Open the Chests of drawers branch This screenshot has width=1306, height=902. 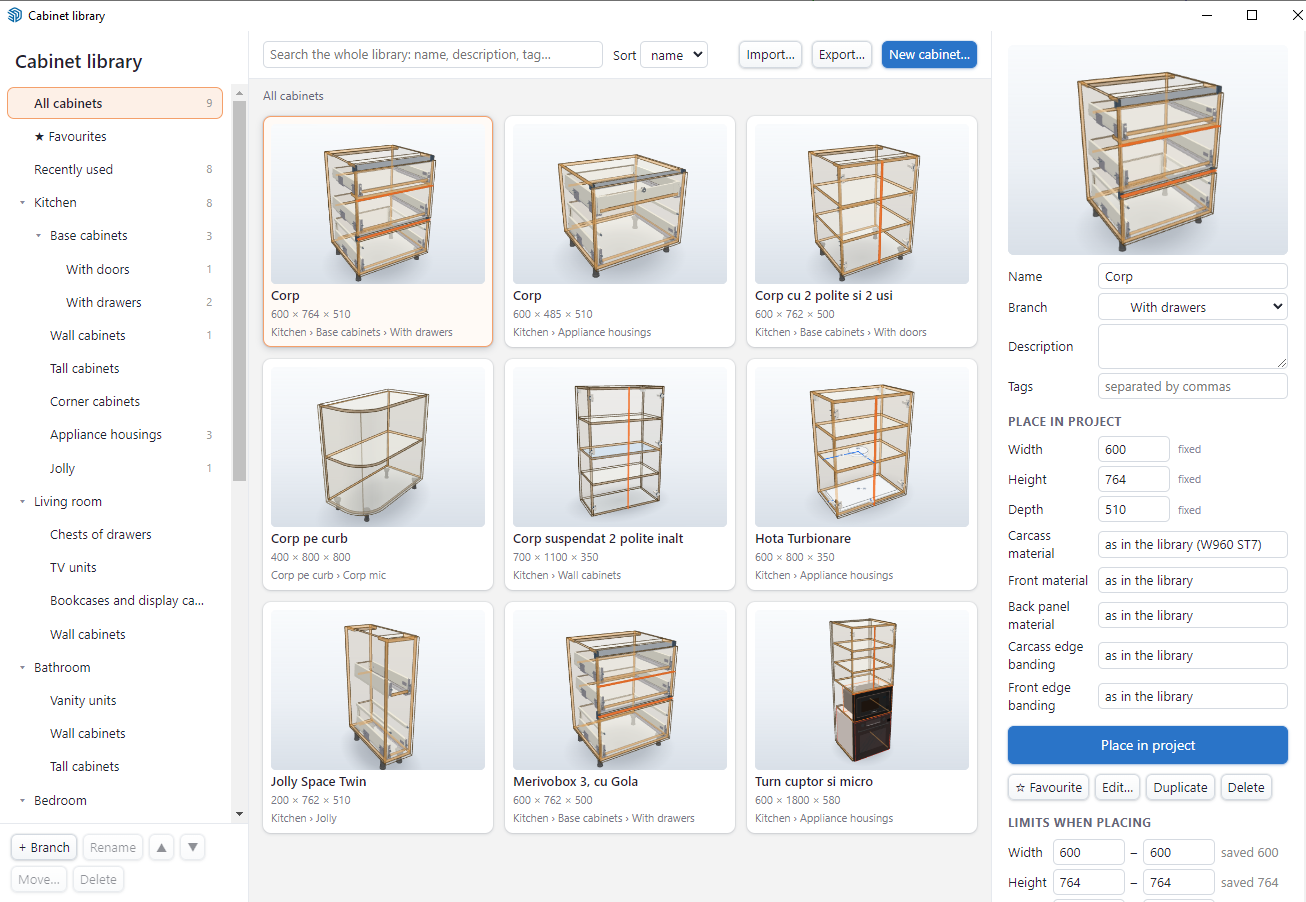click(x=115, y=535)
